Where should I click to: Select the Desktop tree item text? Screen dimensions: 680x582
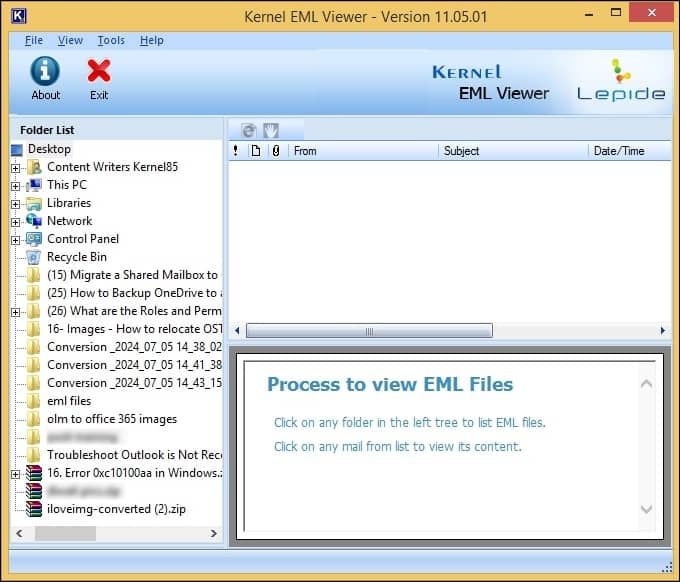49,149
